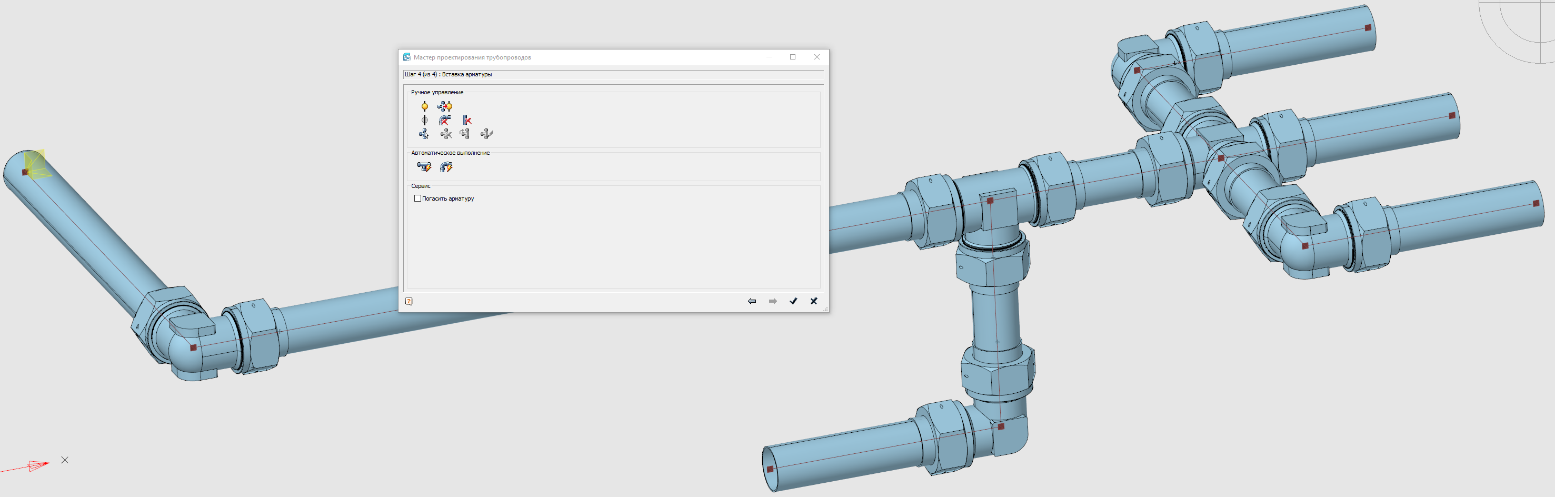Click the gray nodes with X icon
This screenshot has width=1555, height=497.
446,133
